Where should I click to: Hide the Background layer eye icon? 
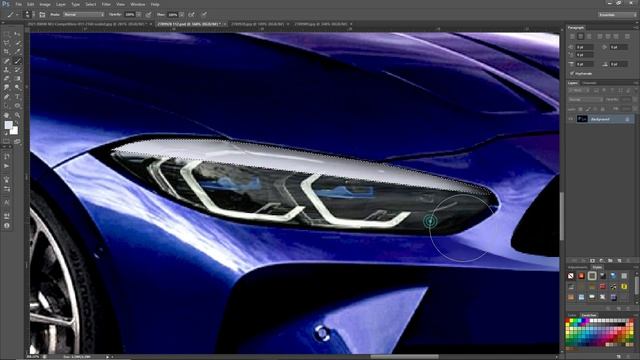[x=571, y=119]
